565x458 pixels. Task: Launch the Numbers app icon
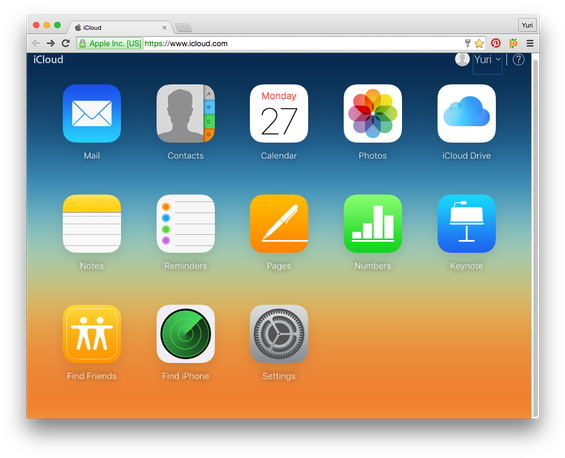click(x=373, y=224)
